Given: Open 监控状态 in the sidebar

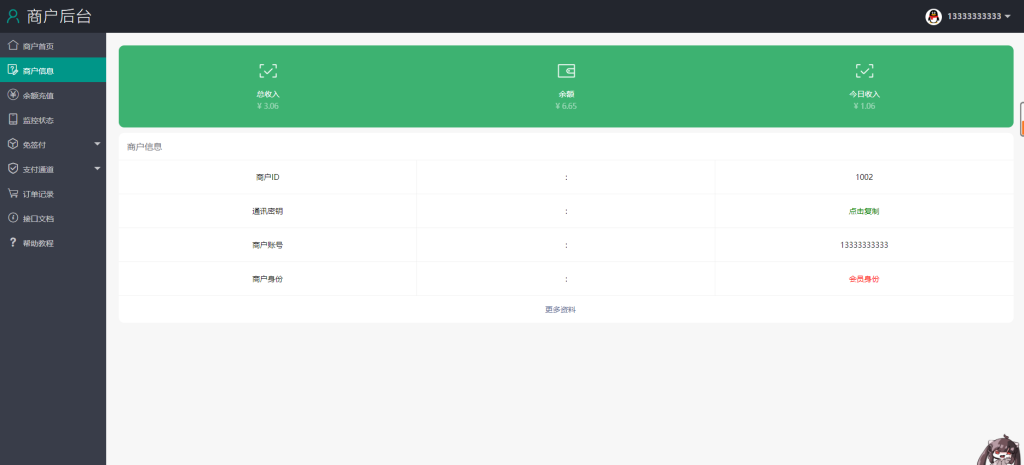Looking at the screenshot, I should [x=53, y=120].
